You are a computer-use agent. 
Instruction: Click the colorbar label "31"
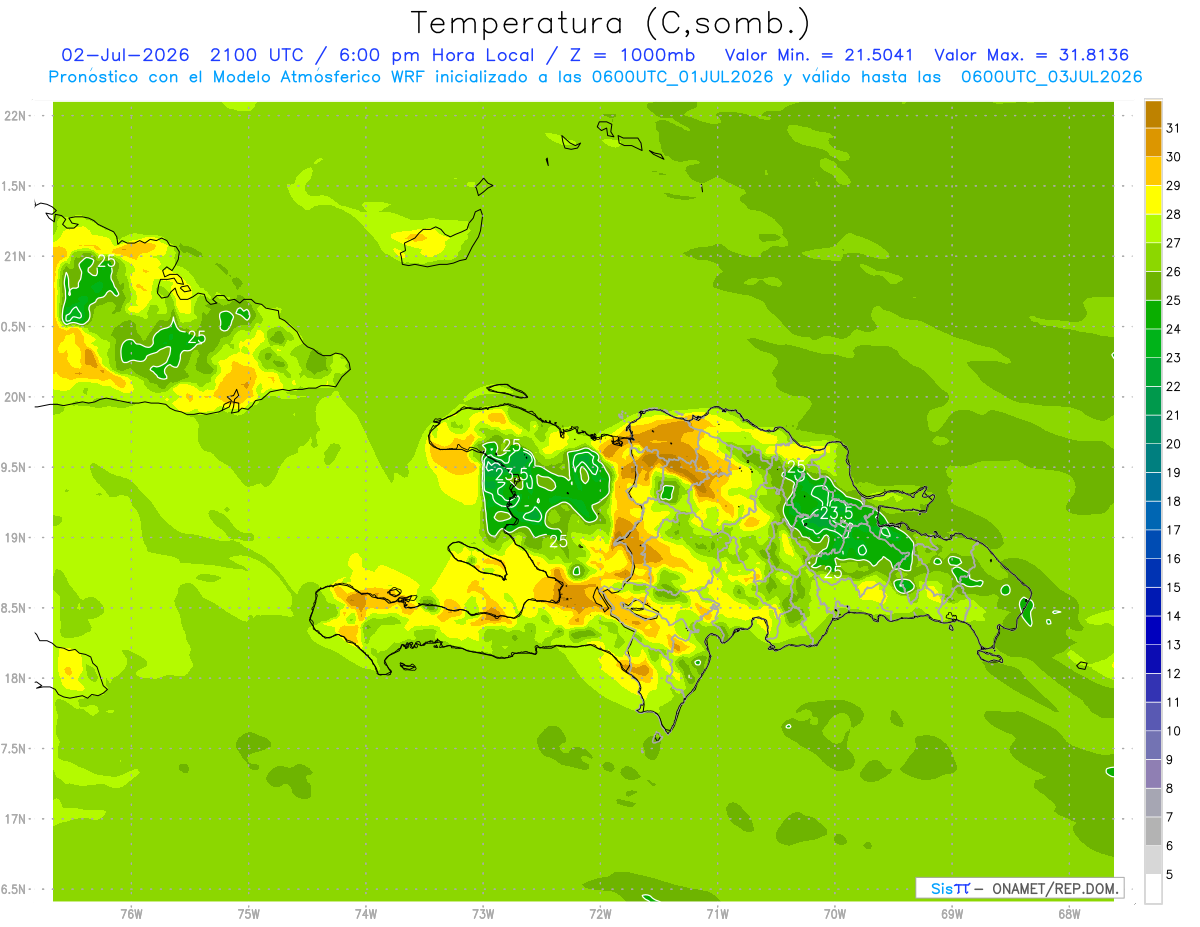click(x=1174, y=129)
